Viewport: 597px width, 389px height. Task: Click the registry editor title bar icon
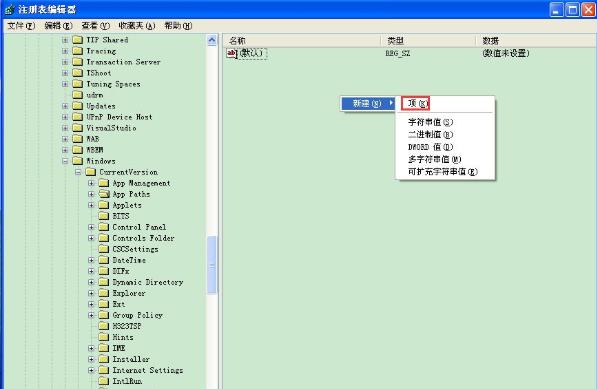tap(9, 9)
